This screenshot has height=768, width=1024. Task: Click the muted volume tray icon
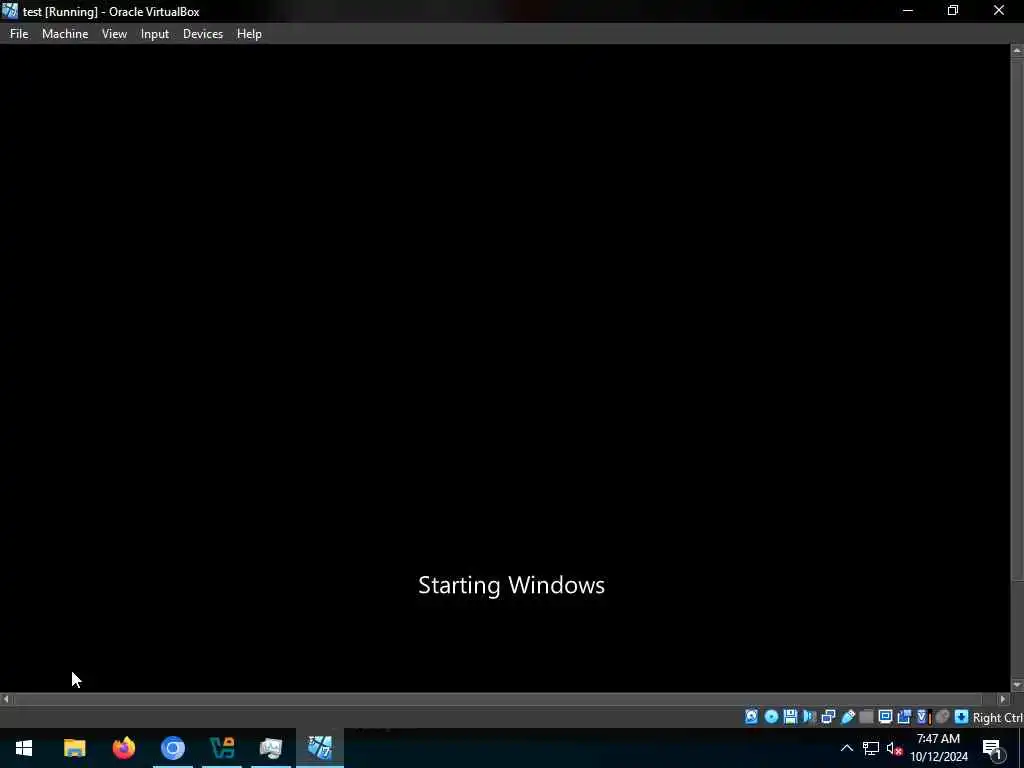coord(894,748)
